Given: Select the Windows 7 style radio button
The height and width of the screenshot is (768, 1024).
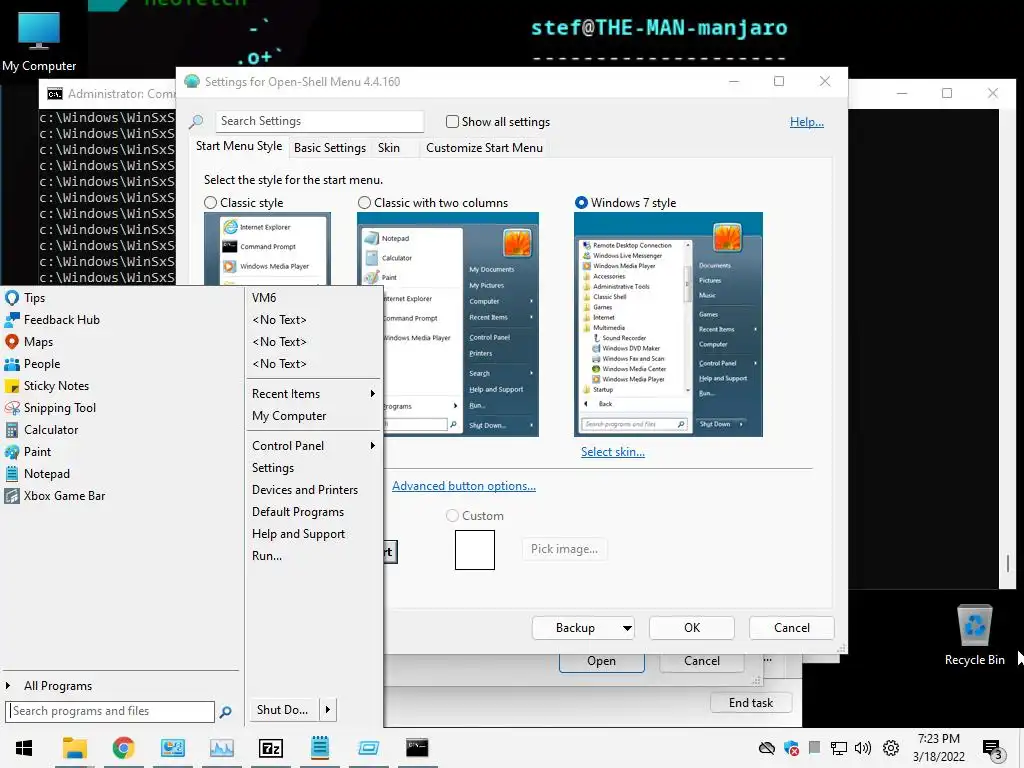Looking at the screenshot, I should click(581, 203).
